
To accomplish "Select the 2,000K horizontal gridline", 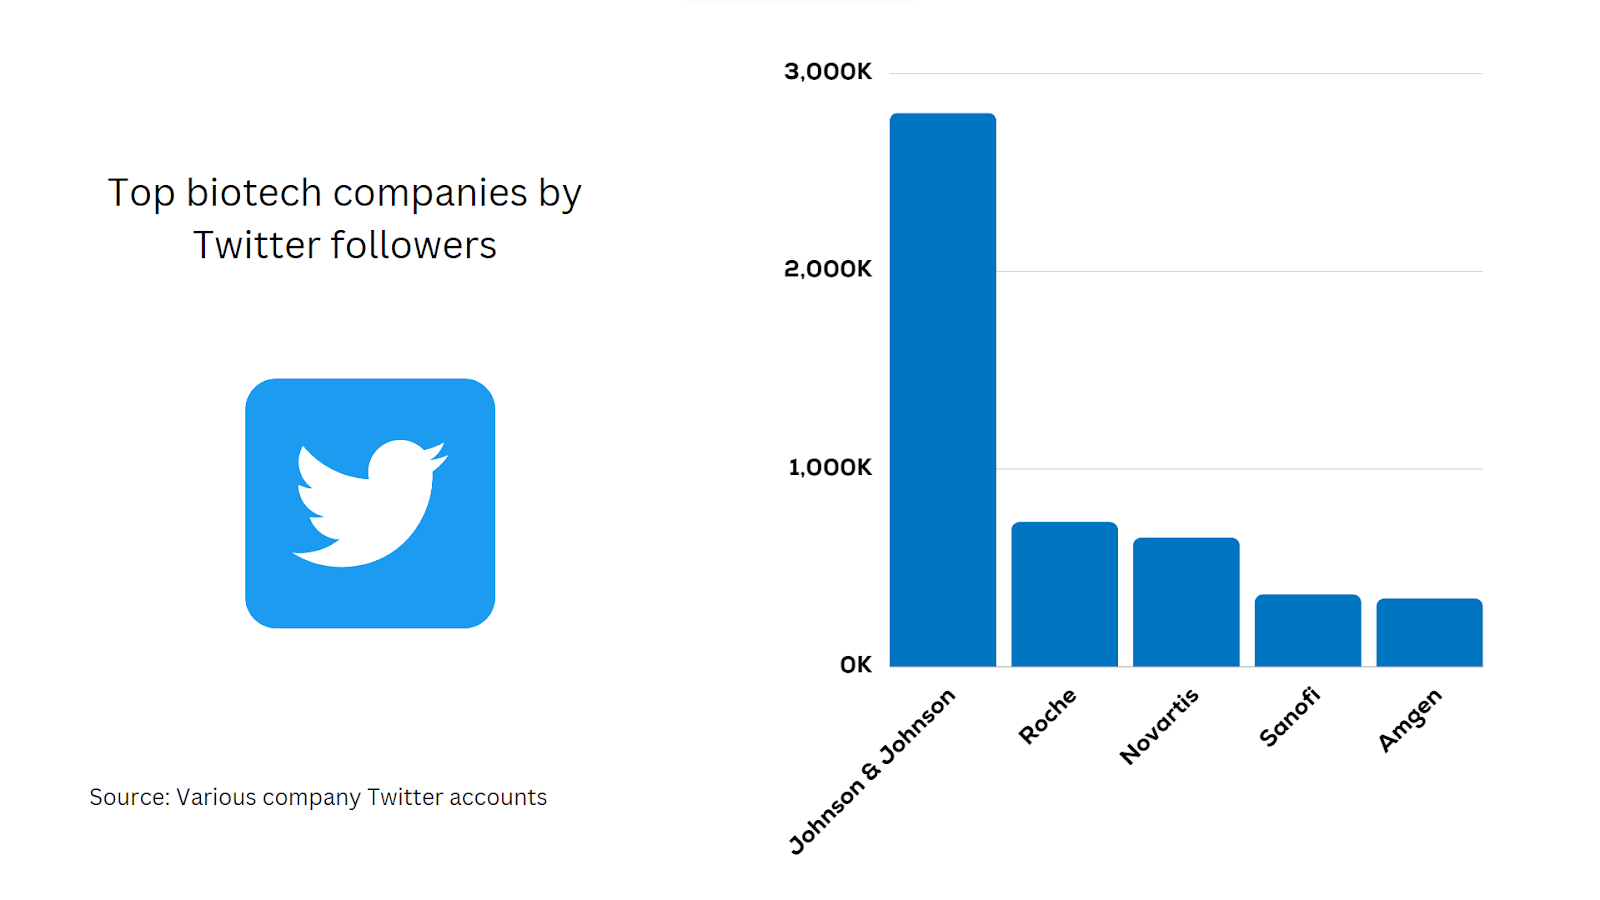I will point(1240,271).
